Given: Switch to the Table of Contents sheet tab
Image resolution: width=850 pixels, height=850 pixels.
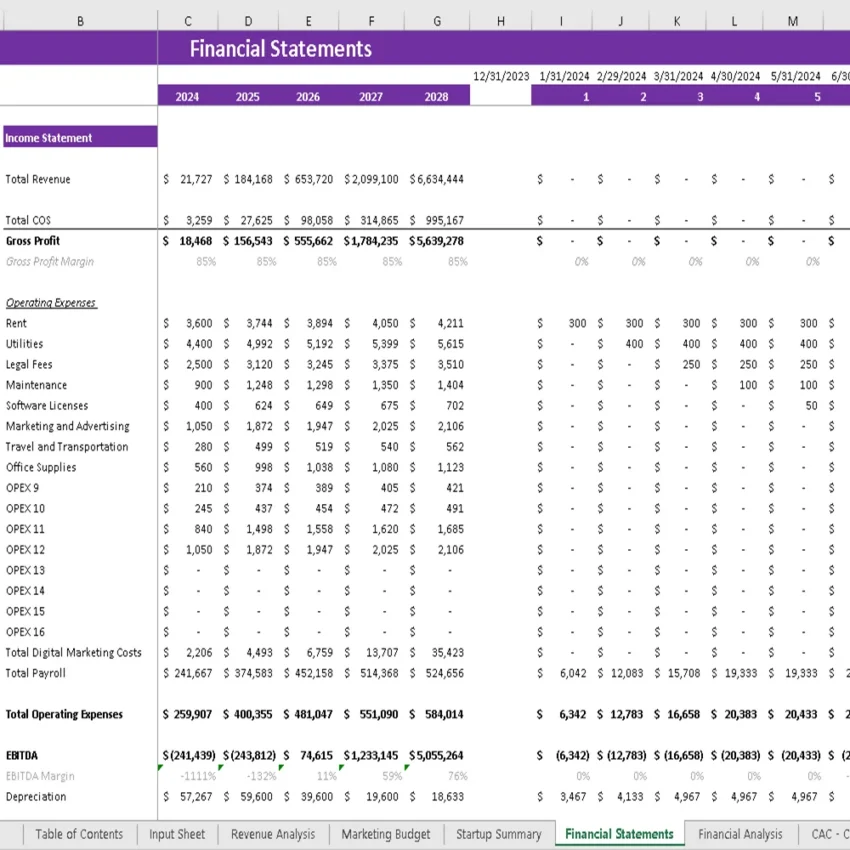Looking at the screenshot, I should [79, 834].
